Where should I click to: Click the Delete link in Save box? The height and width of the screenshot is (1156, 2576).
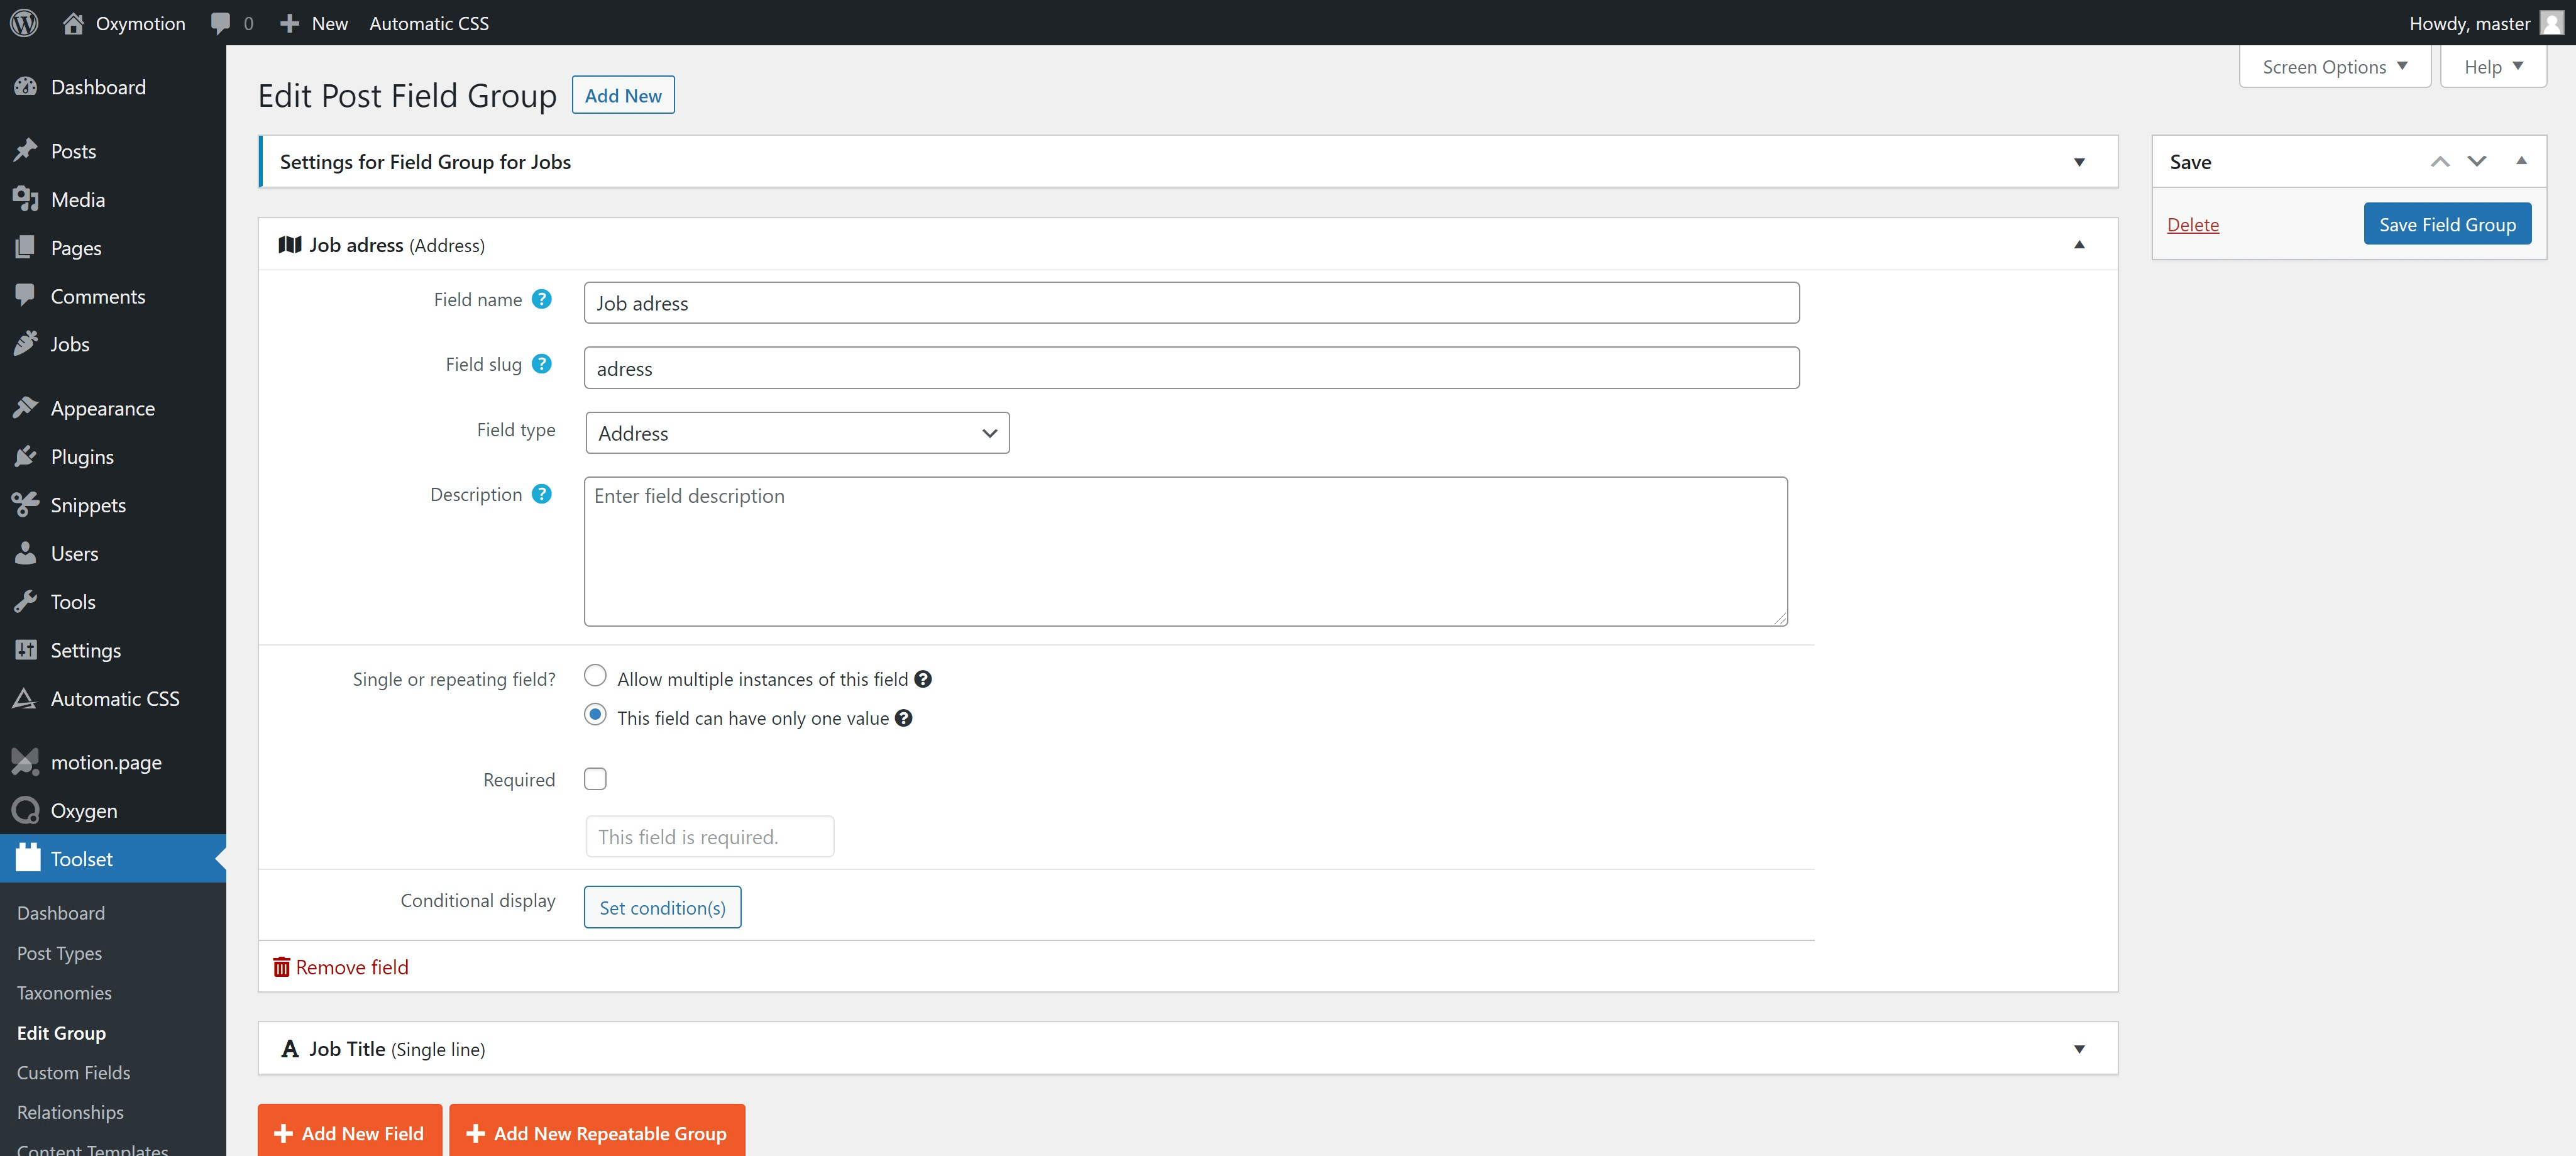click(2193, 225)
